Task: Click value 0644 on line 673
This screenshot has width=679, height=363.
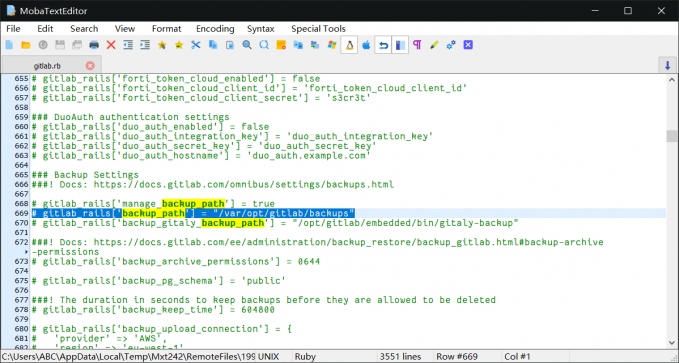Action: point(309,262)
